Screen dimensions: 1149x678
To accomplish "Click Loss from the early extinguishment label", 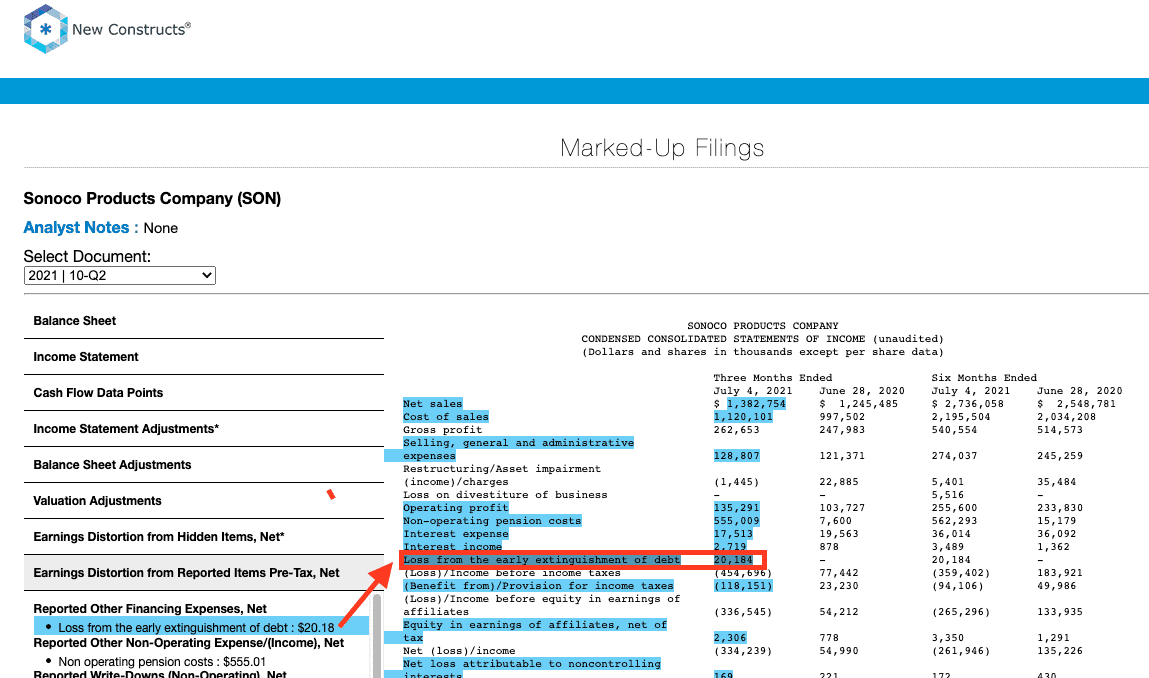I will tap(542, 560).
